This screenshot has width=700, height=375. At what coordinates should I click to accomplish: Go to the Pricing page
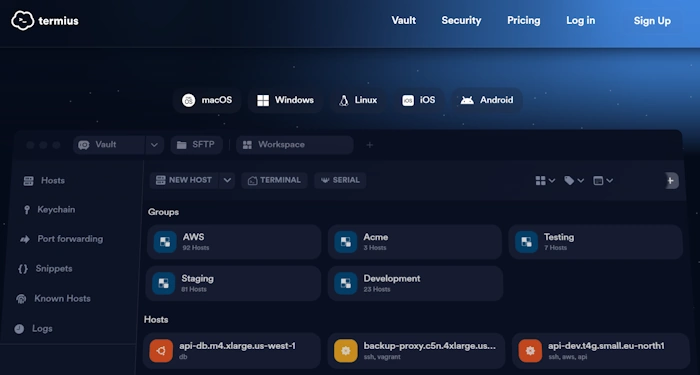point(524,21)
